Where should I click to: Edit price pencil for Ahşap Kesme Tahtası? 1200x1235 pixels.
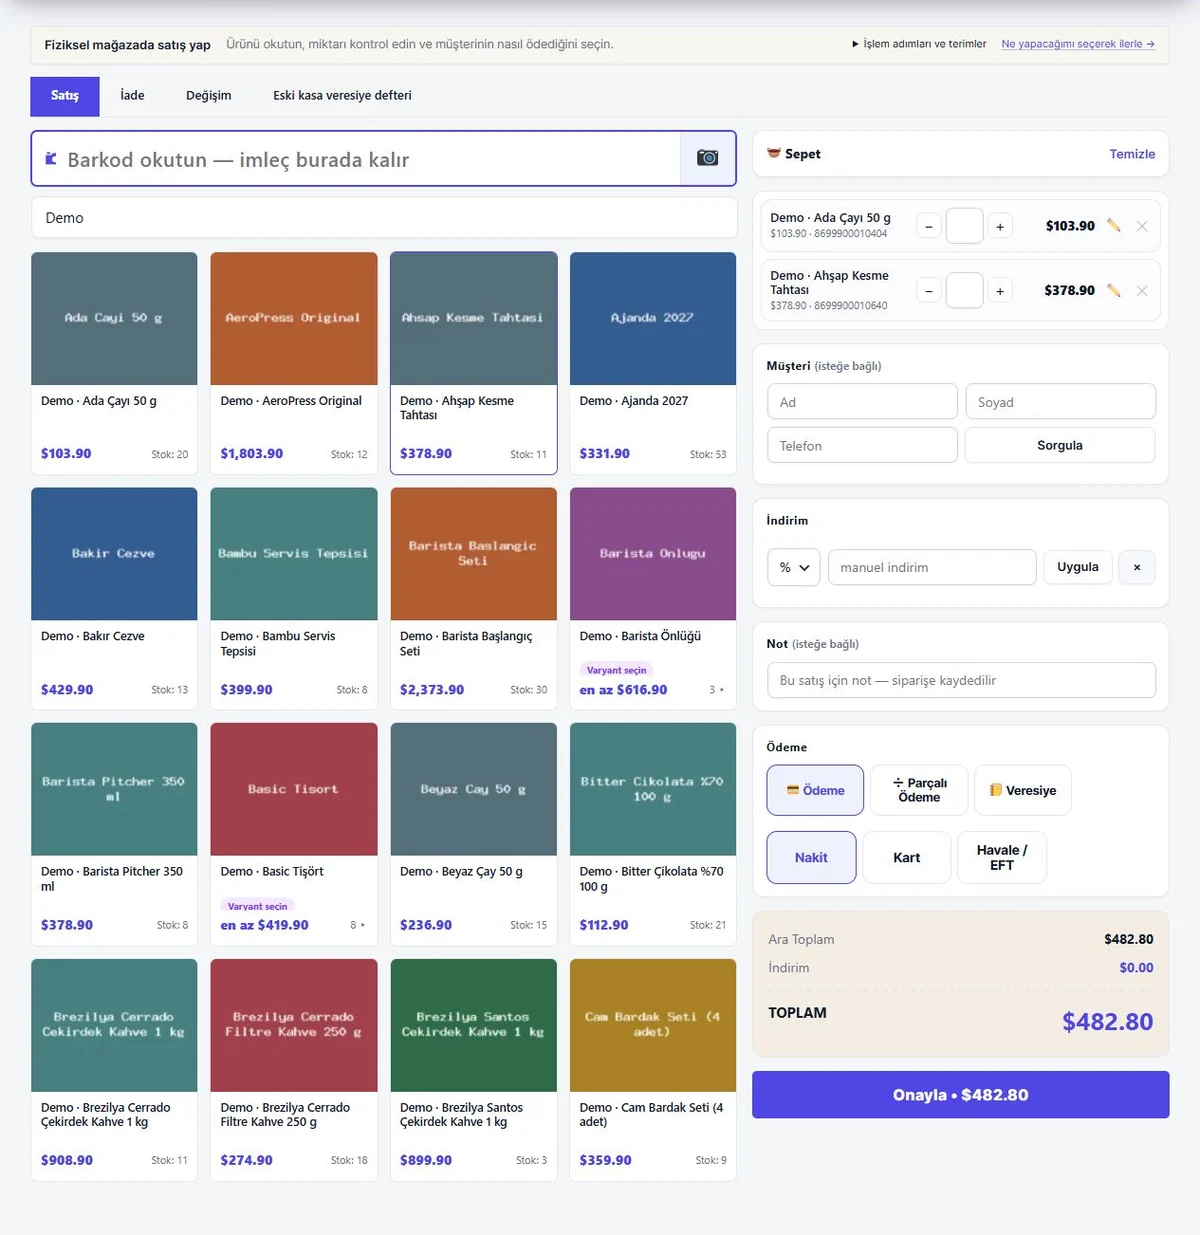[x=1113, y=291]
